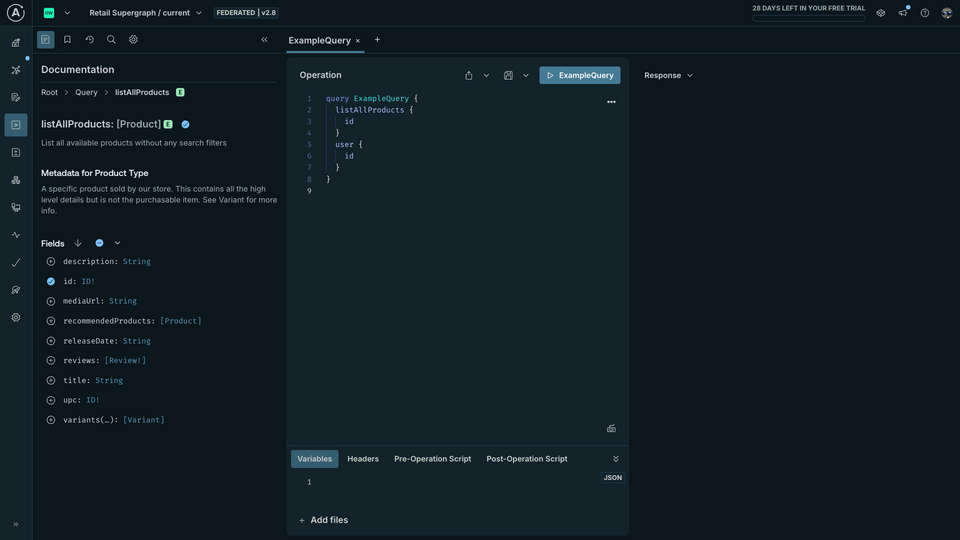Open the Changelog sidebar icon
The image size is (960, 540).
(16, 97)
